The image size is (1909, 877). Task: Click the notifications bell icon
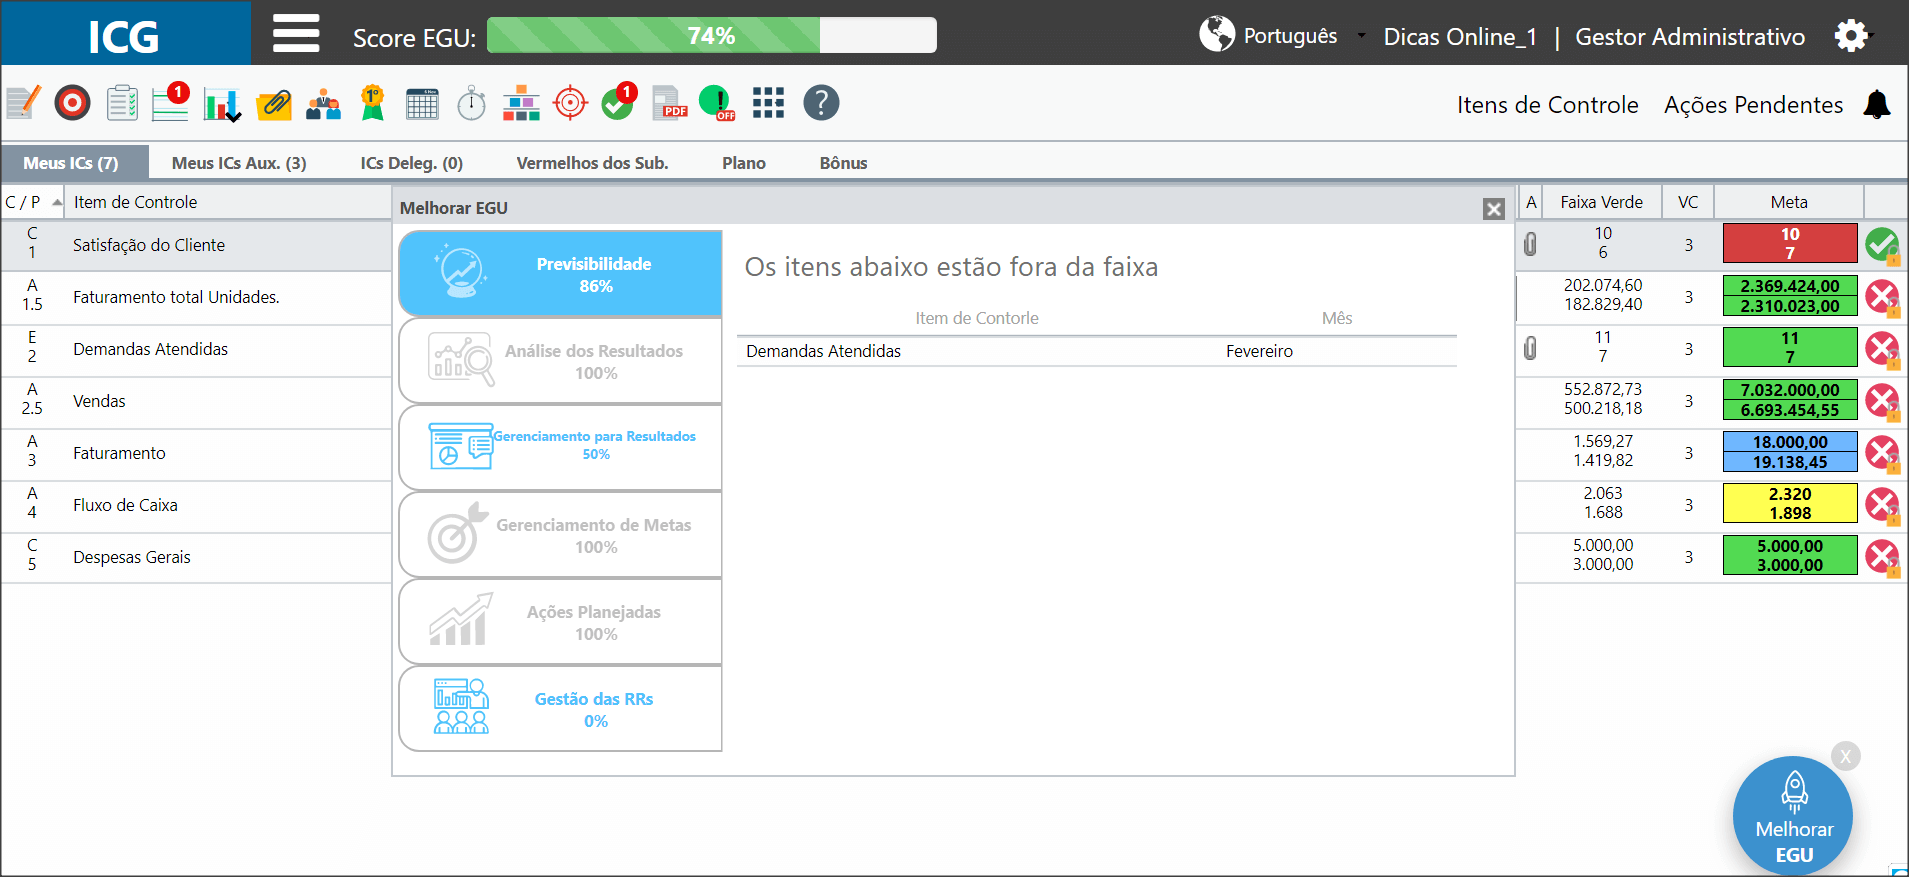[1877, 104]
